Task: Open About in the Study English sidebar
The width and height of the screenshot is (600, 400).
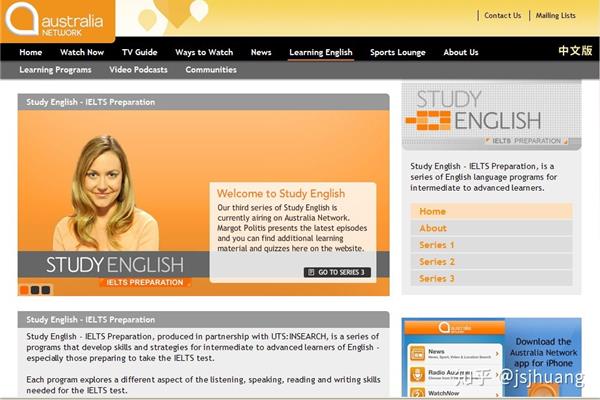Action: [491, 228]
